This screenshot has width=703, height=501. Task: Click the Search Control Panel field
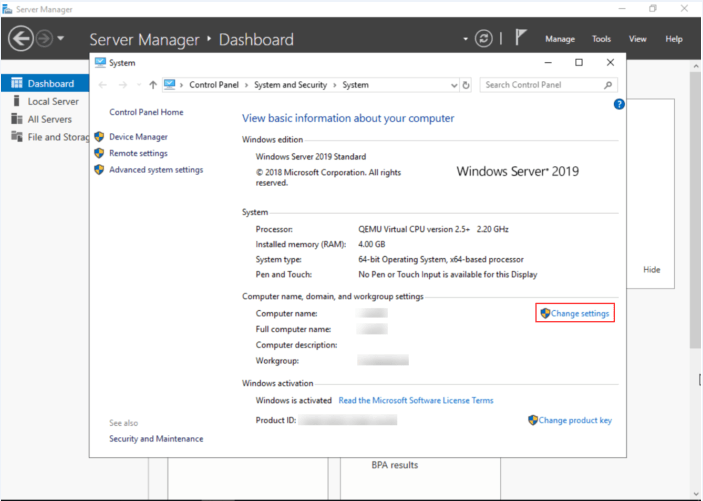[548, 85]
